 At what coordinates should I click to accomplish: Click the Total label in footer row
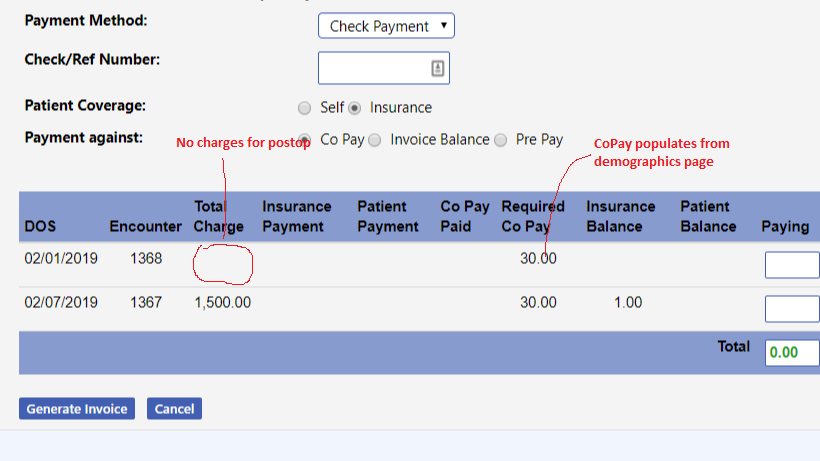pyautogui.click(x=734, y=347)
